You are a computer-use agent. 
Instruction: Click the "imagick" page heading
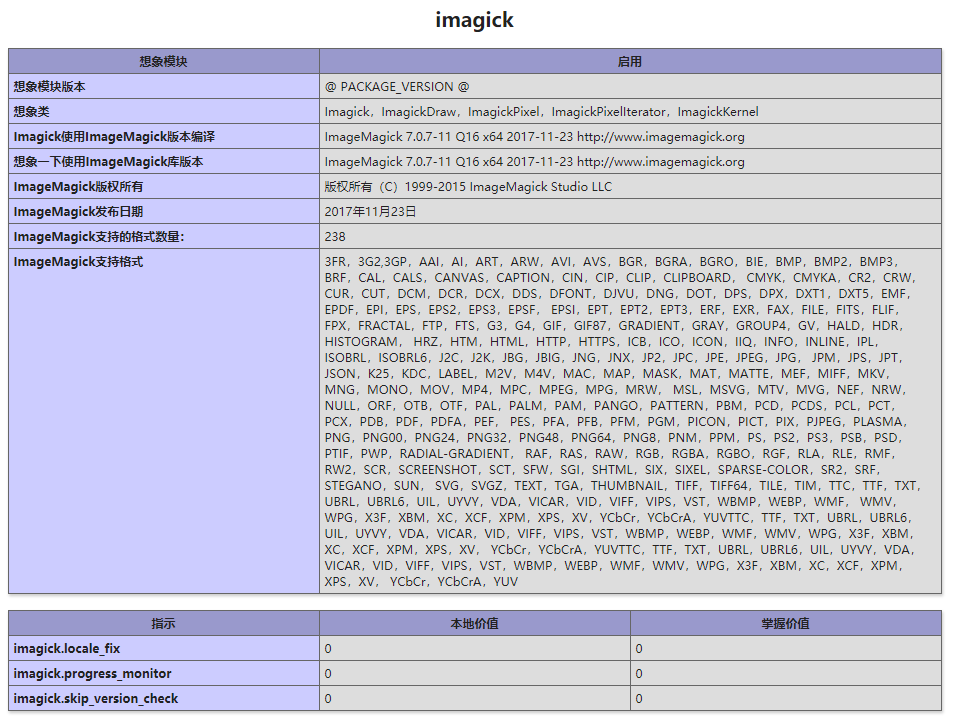[475, 20]
